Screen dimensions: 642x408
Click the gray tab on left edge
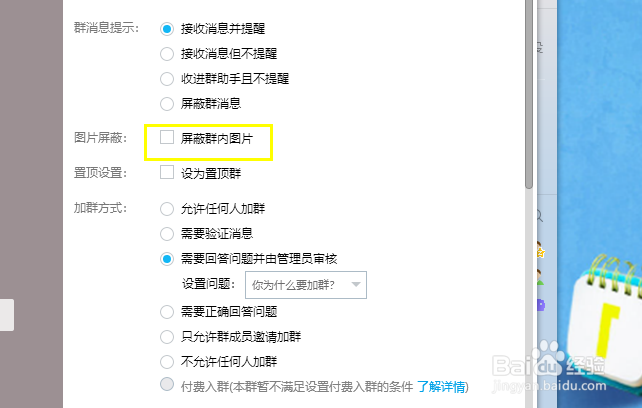tap(7, 315)
